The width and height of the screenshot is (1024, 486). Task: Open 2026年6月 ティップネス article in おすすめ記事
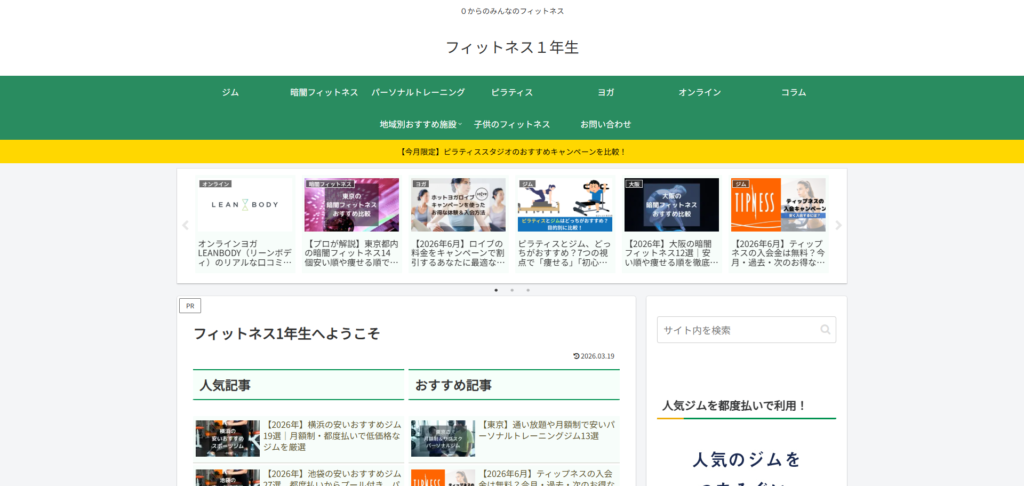pos(547,478)
